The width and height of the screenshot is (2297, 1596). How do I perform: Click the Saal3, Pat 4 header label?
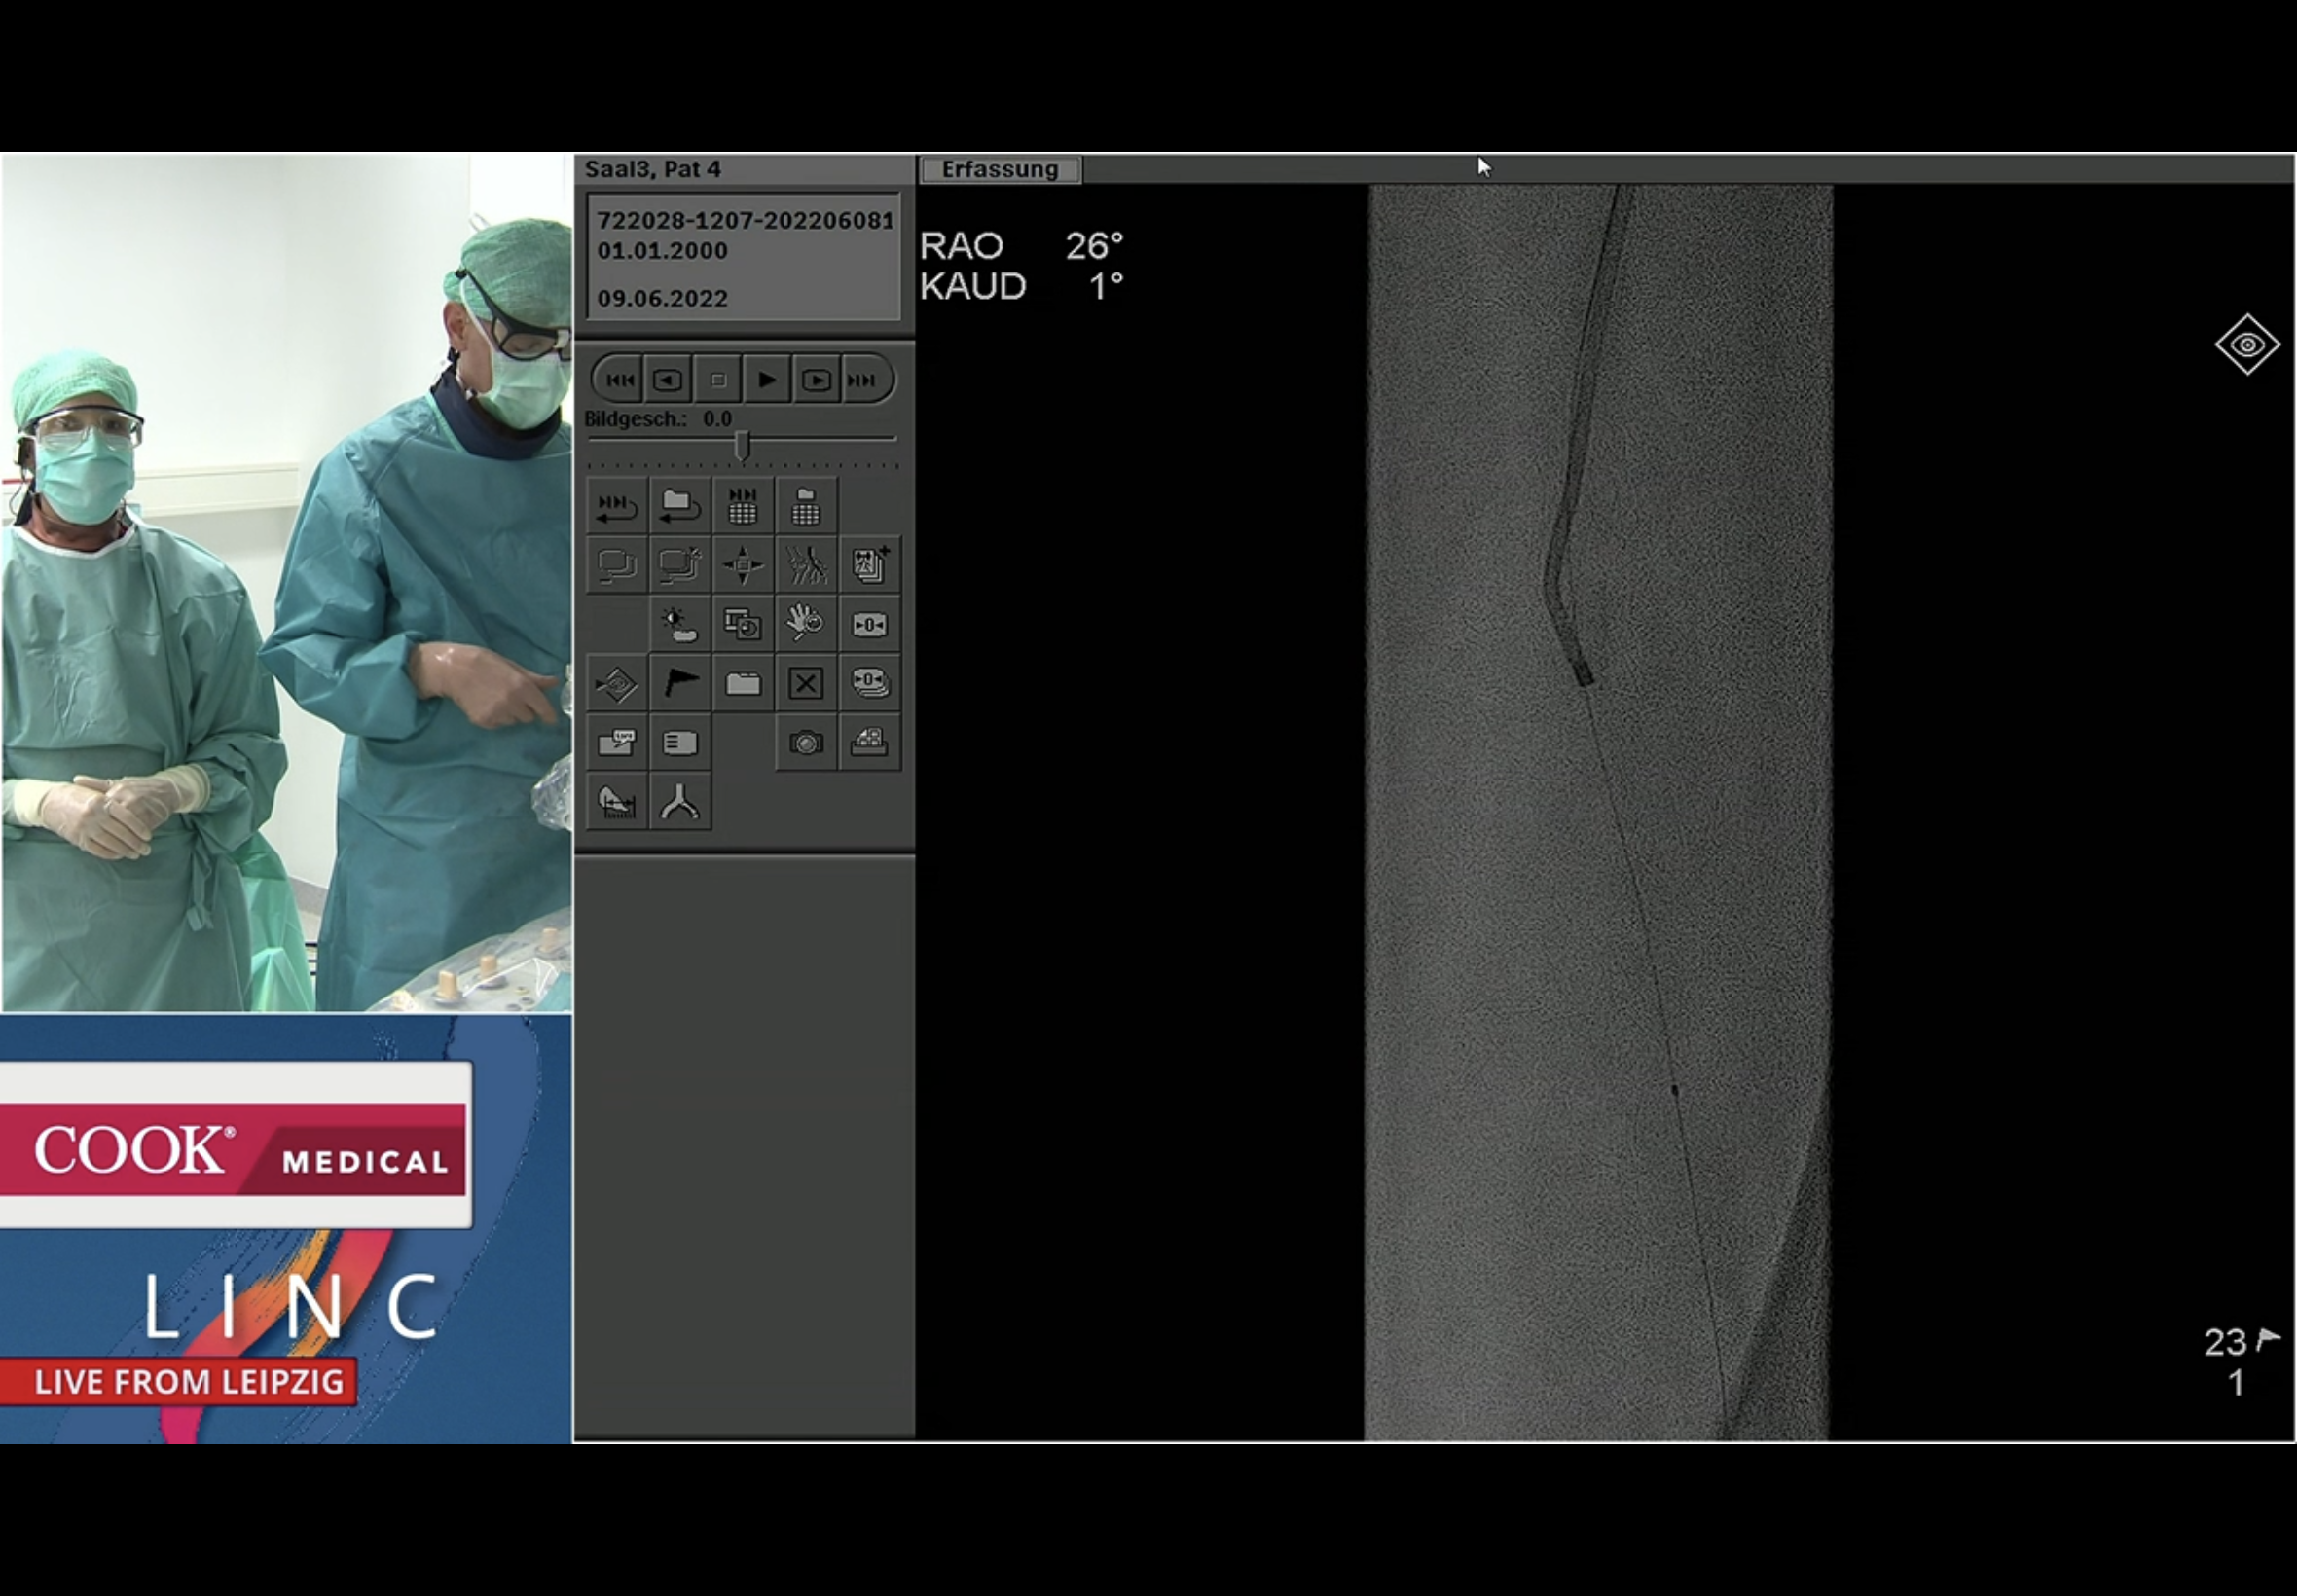click(x=653, y=169)
